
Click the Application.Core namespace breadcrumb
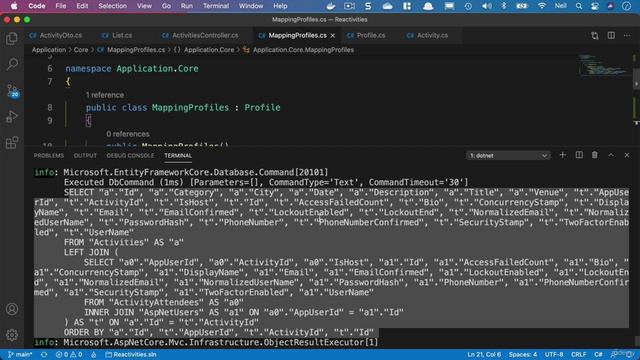coord(204,50)
